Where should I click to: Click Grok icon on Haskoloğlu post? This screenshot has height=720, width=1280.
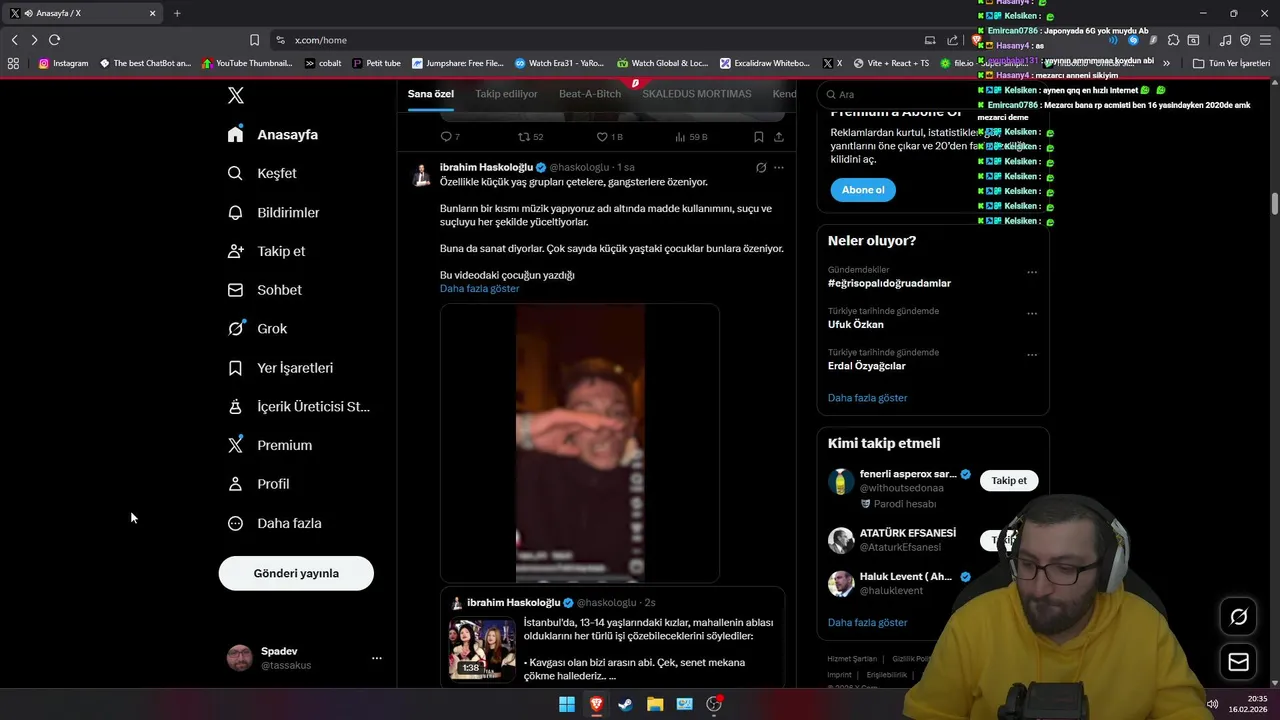coord(761,168)
